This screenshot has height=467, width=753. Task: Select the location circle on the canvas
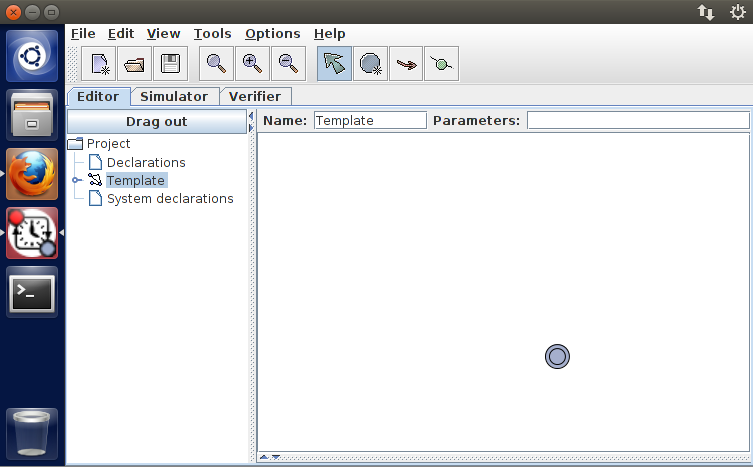pos(557,356)
